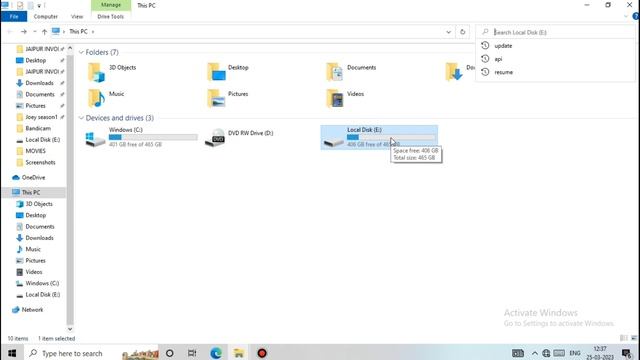This screenshot has width=640, height=360.
Task: Collapse the Devices and drives (3) group
Action: pos(81,118)
